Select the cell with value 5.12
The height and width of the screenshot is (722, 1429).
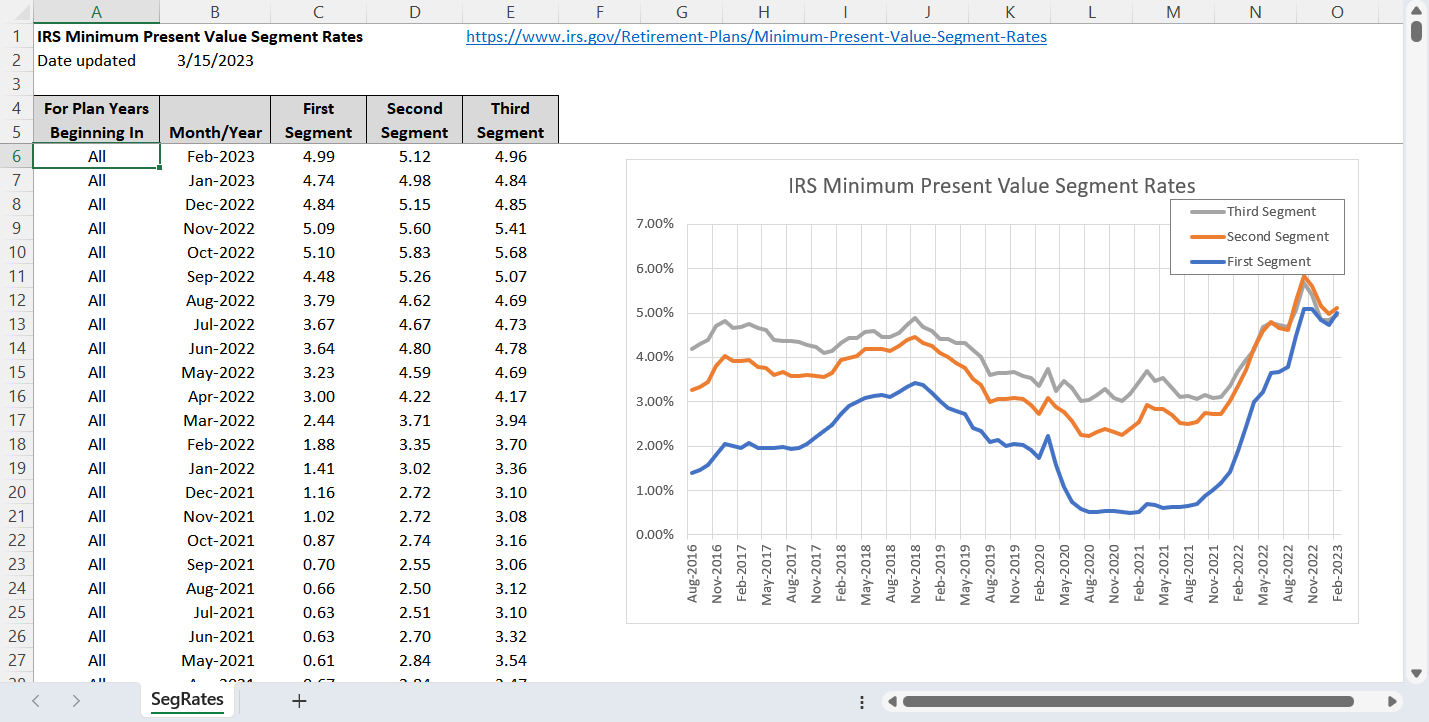point(414,157)
